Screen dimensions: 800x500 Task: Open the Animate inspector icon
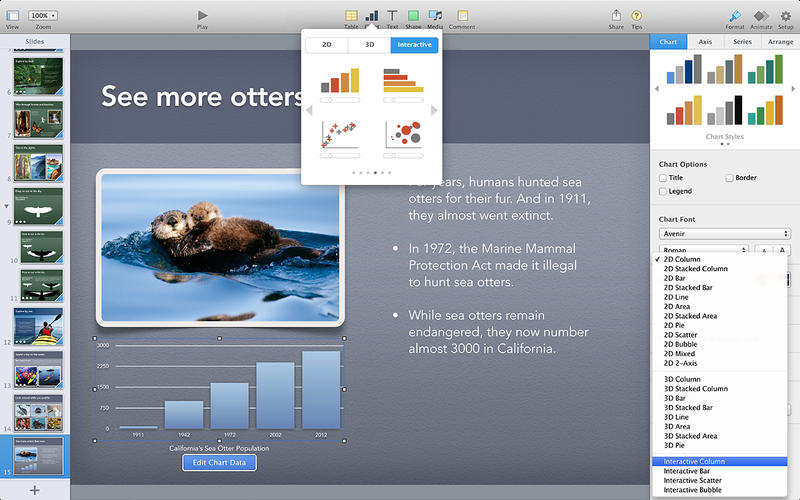[761, 15]
